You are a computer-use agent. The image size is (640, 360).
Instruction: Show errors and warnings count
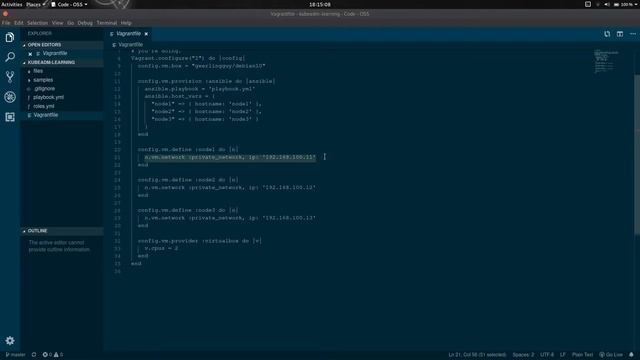tap(53, 355)
